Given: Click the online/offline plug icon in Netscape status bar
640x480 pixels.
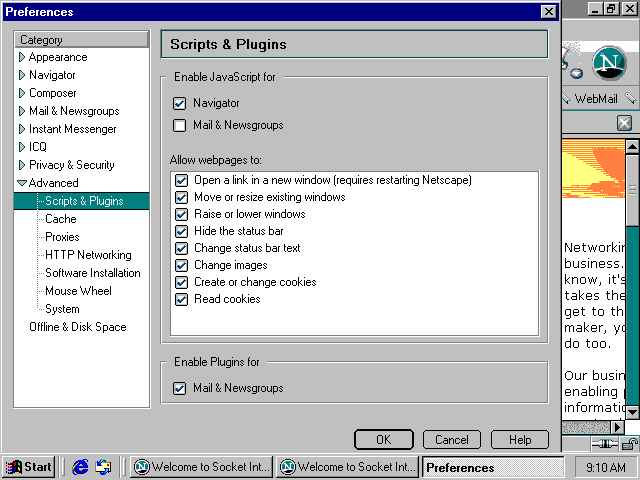Looking at the screenshot, I should point(605,444).
